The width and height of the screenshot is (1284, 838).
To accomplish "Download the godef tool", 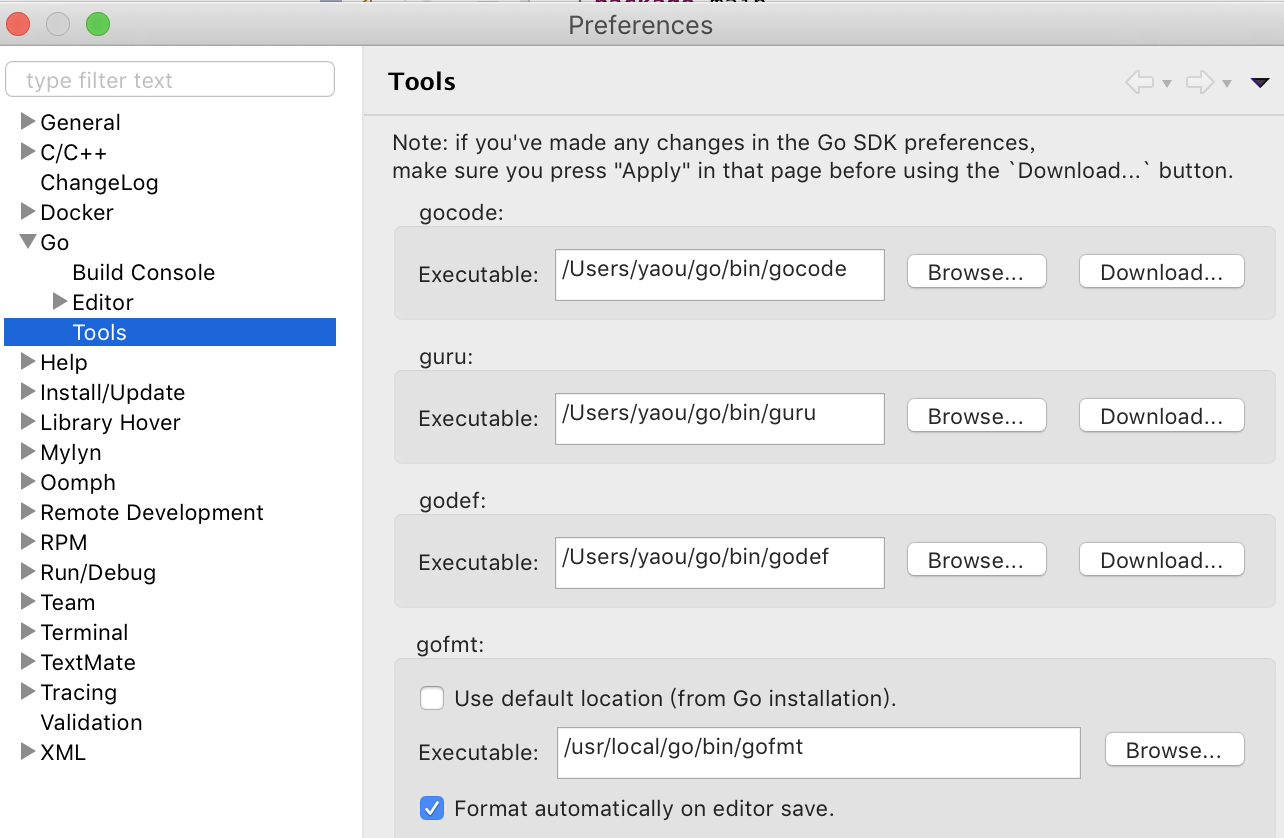I will click(1161, 560).
